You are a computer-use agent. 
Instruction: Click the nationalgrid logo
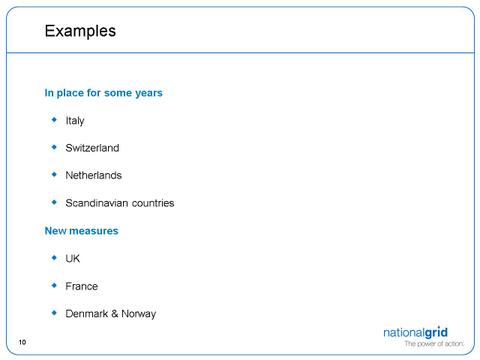pyautogui.click(x=415, y=332)
